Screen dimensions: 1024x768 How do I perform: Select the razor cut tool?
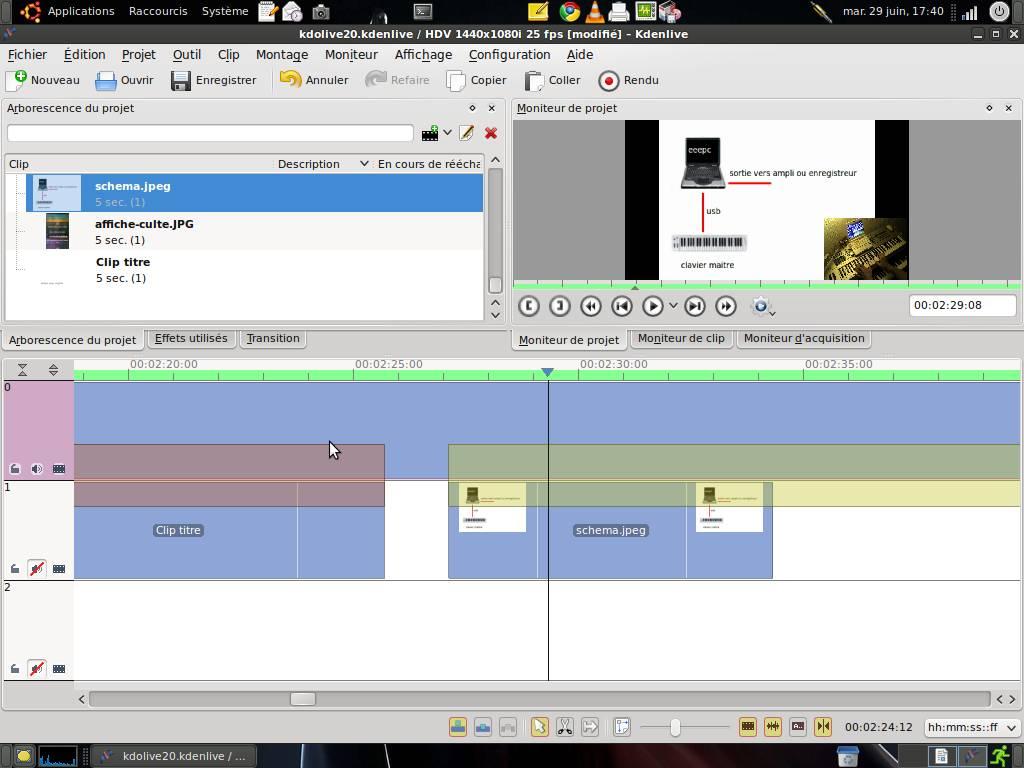pyautogui.click(x=564, y=728)
